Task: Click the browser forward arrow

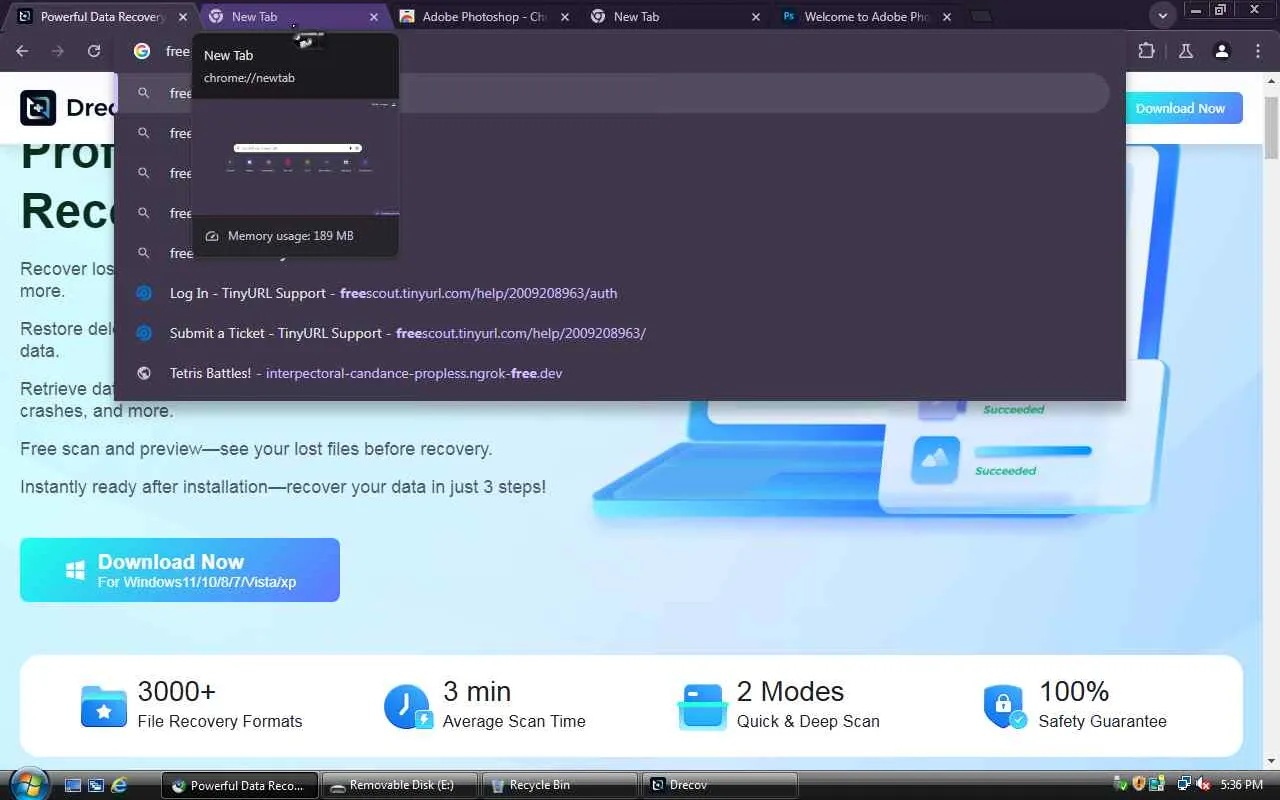Action: click(58, 51)
